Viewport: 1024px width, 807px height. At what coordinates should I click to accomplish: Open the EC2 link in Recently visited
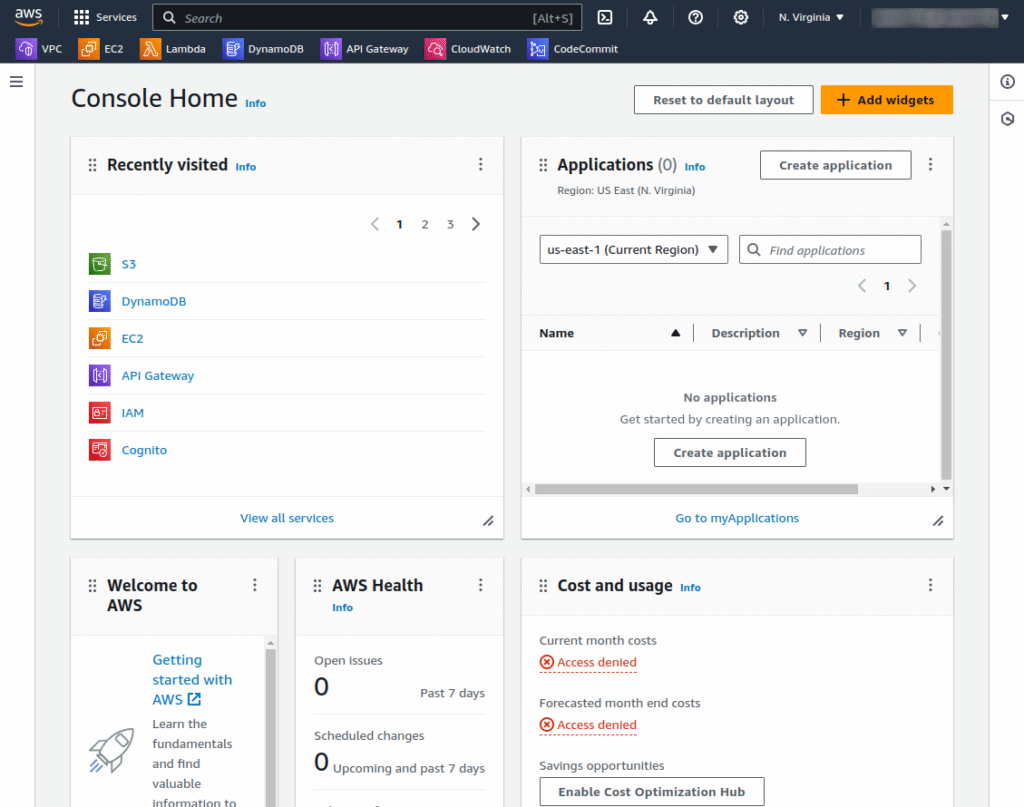[x=133, y=338]
